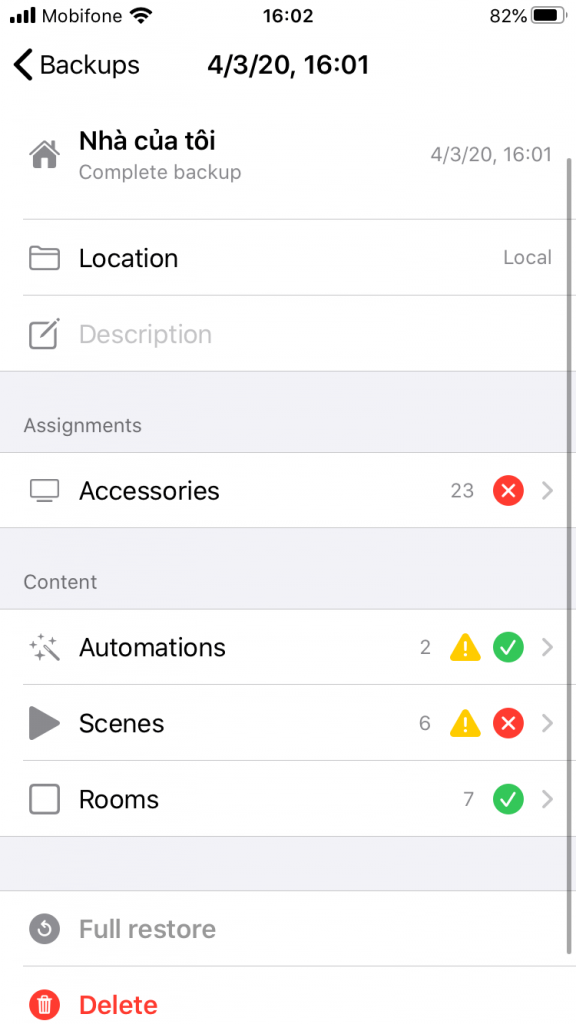Select the compose icon next to Description
This screenshot has height=1024, width=576.
pos(44,334)
